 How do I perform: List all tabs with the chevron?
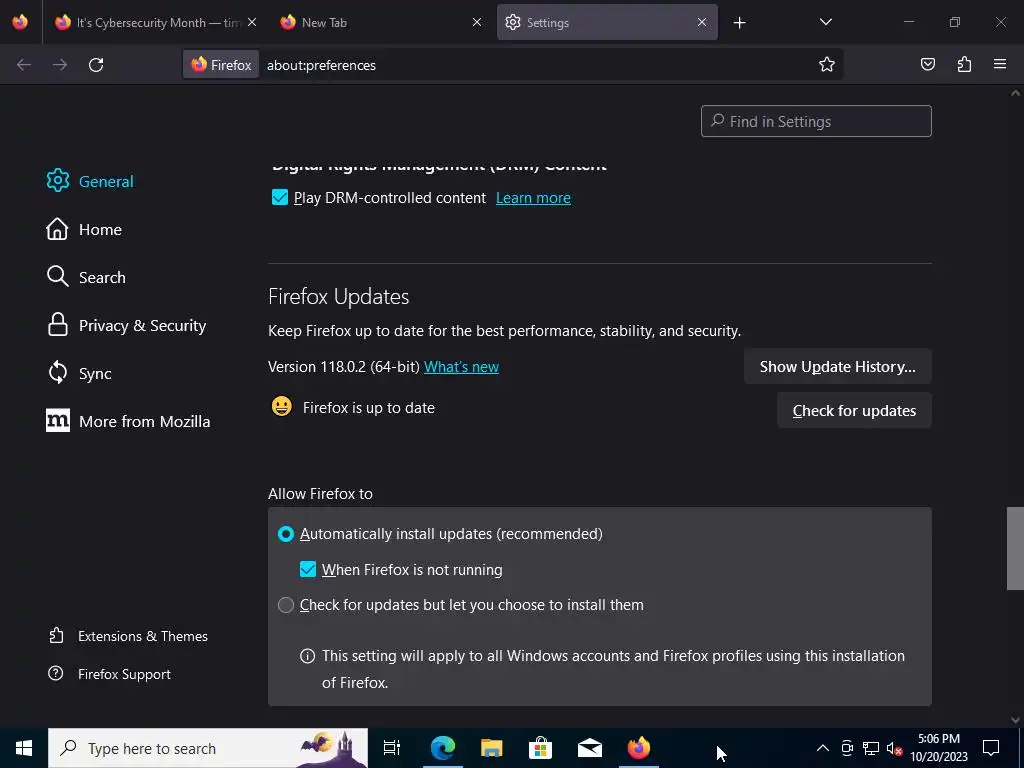pos(825,22)
